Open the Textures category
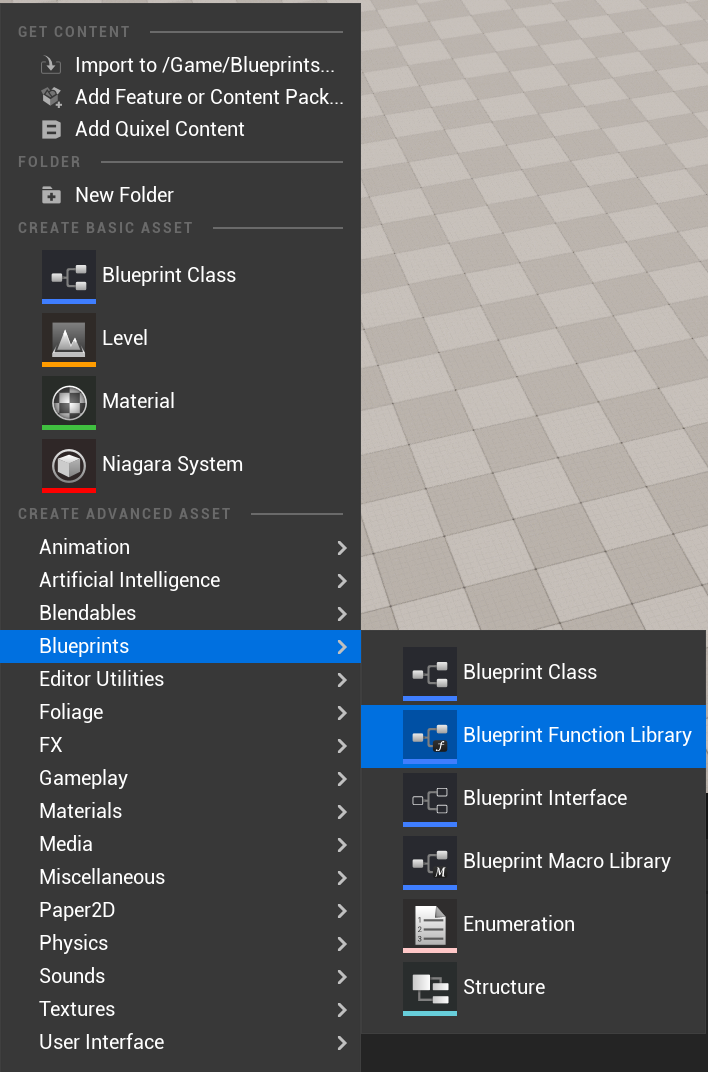The height and width of the screenshot is (1072, 708). pos(180,1009)
